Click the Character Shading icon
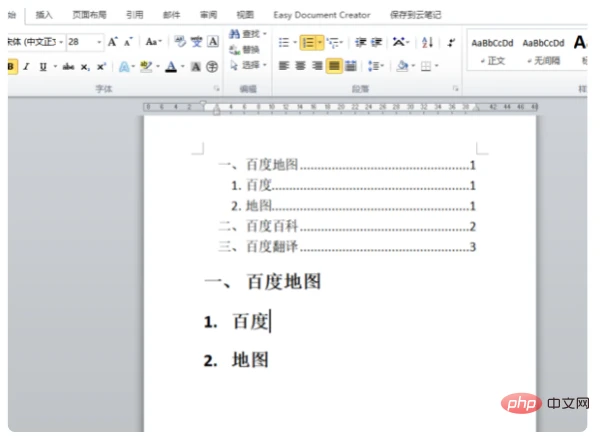 196,67
